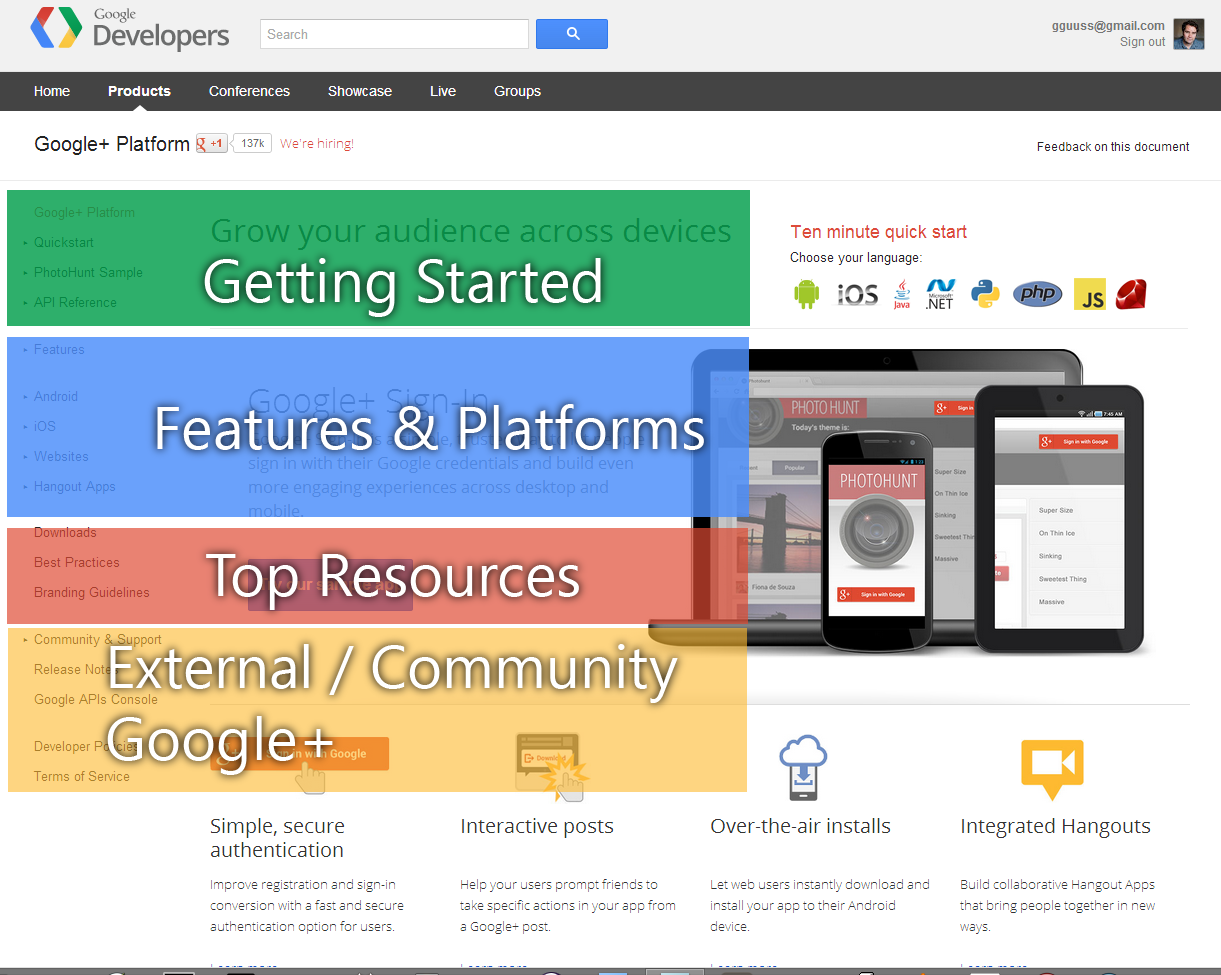Screen dimensions: 1221x975
Task: Go to the Home nav item
Action: (x=52, y=91)
